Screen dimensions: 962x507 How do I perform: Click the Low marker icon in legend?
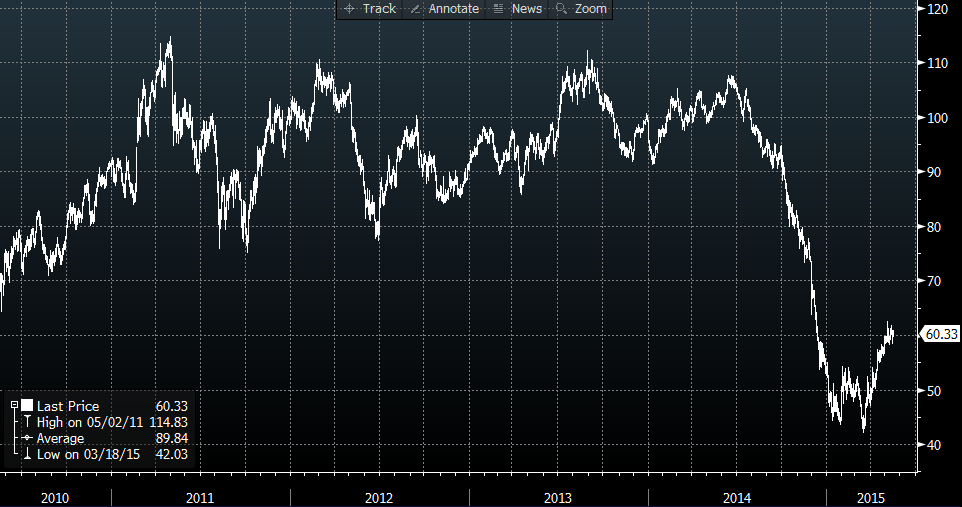27,455
